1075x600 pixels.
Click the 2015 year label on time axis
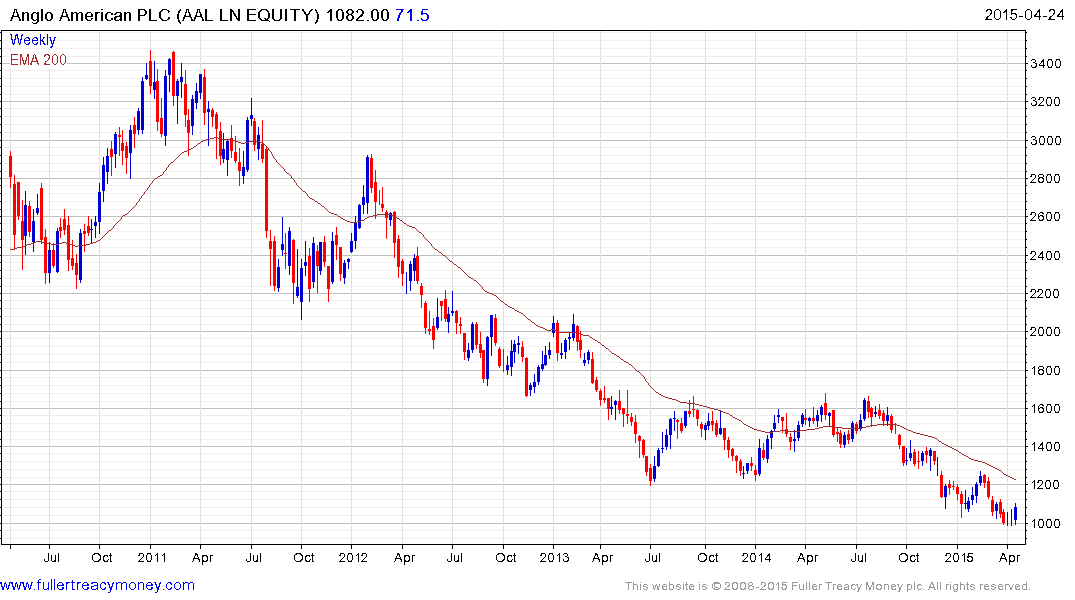(958, 557)
